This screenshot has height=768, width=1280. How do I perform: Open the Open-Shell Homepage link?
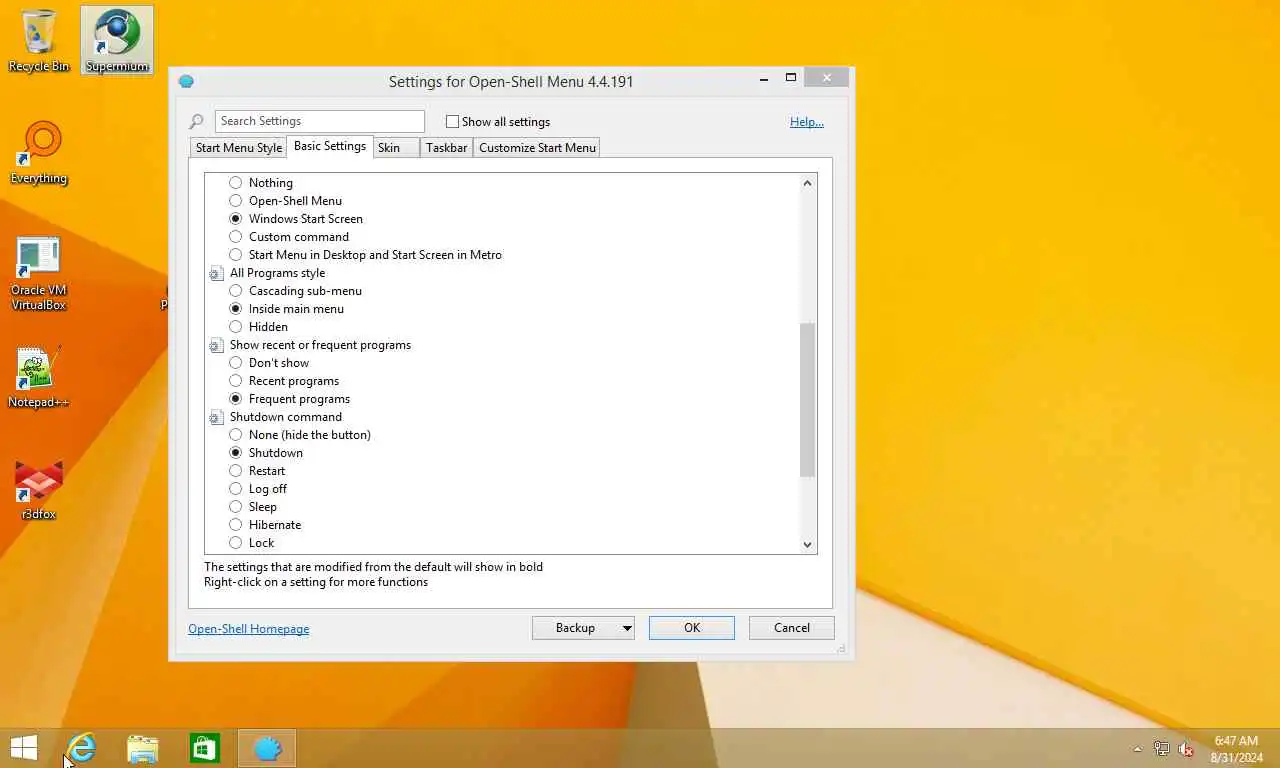pos(249,629)
